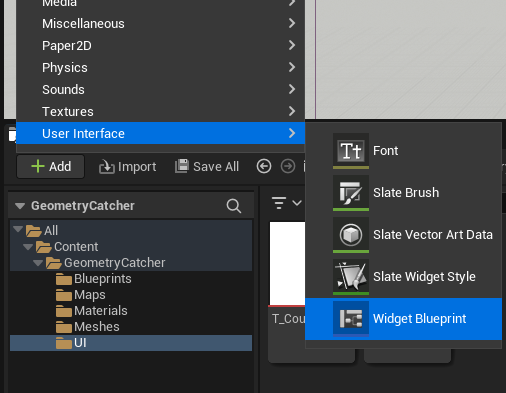Select the Font asset icon
506x393 pixels.
point(351,151)
